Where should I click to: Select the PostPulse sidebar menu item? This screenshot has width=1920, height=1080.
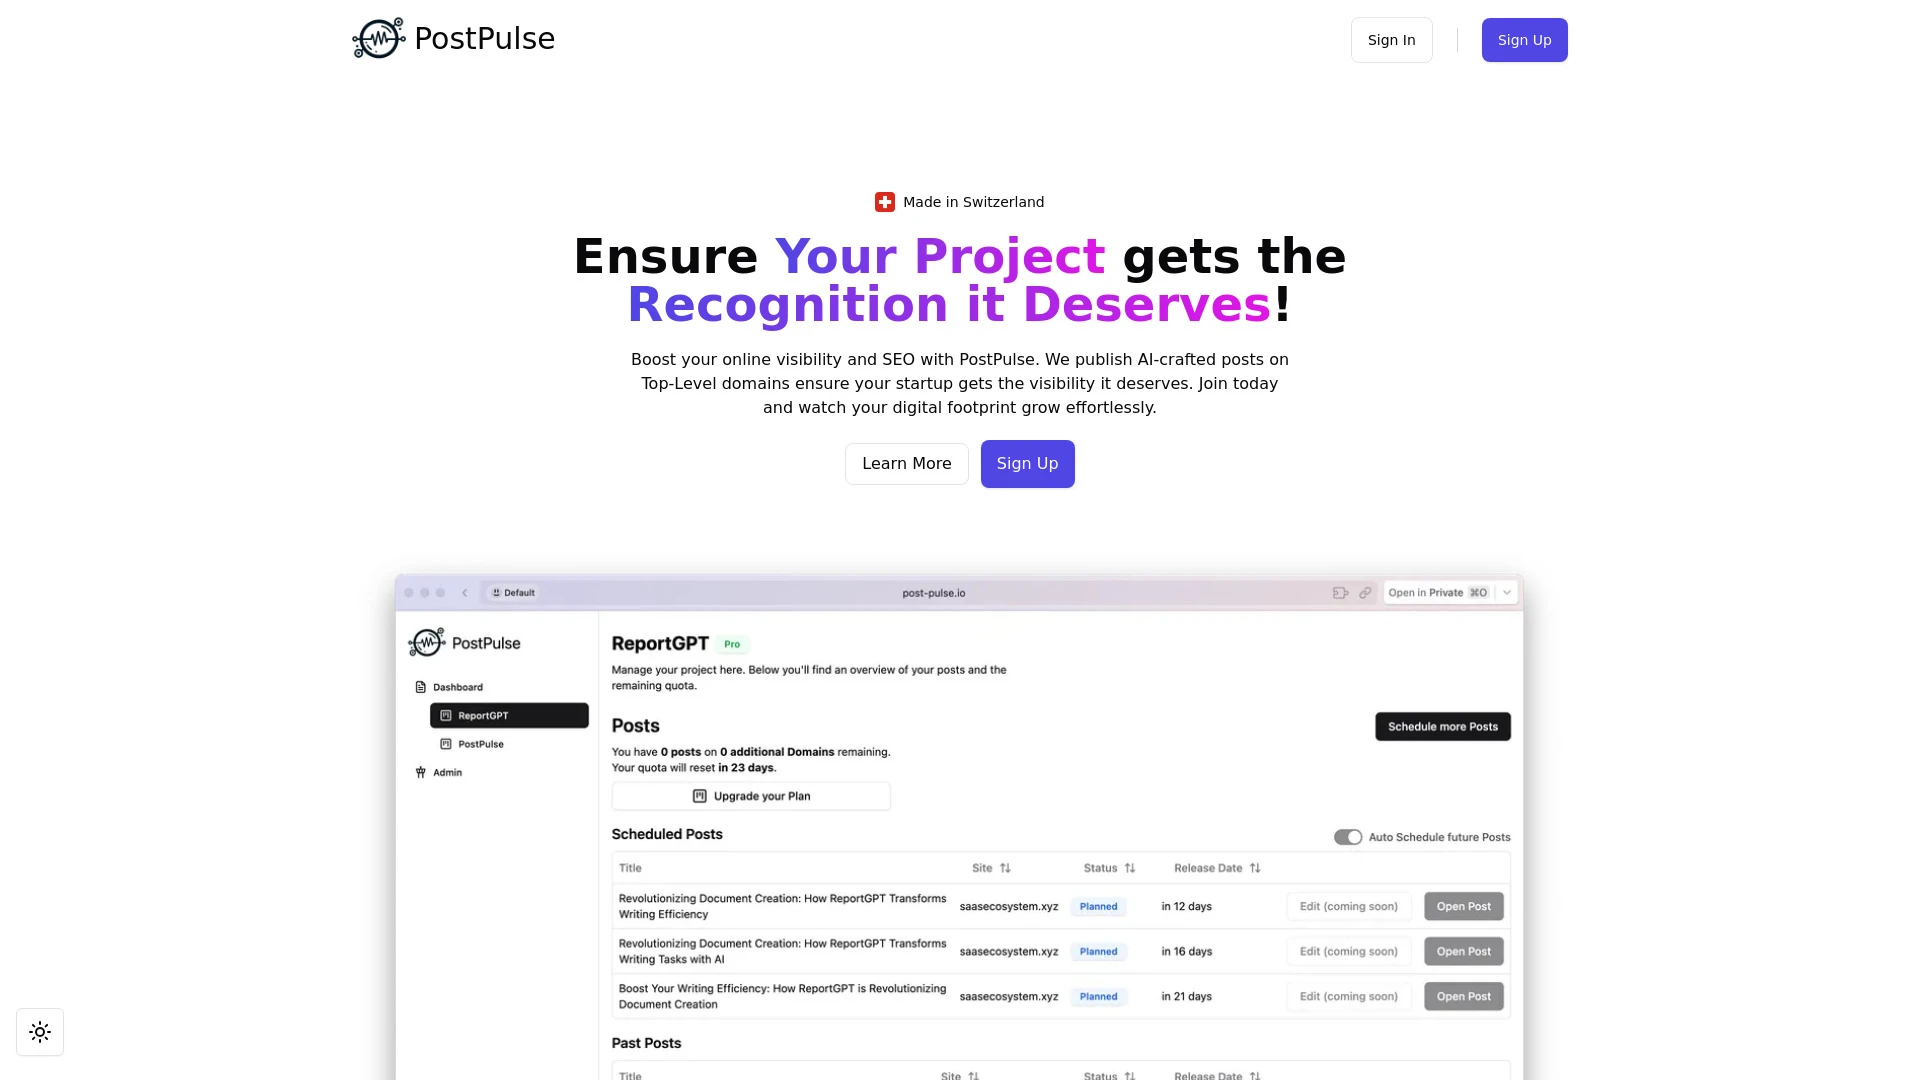tap(480, 742)
